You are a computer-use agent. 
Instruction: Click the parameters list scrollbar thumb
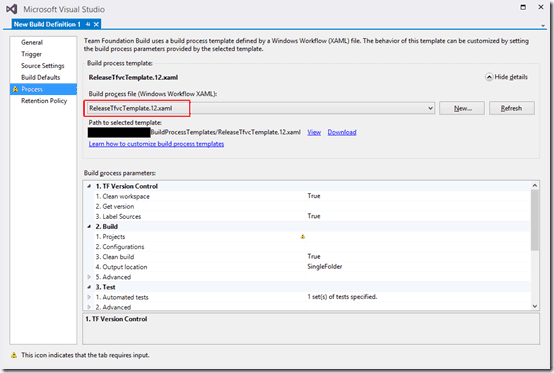tap(535, 220)
